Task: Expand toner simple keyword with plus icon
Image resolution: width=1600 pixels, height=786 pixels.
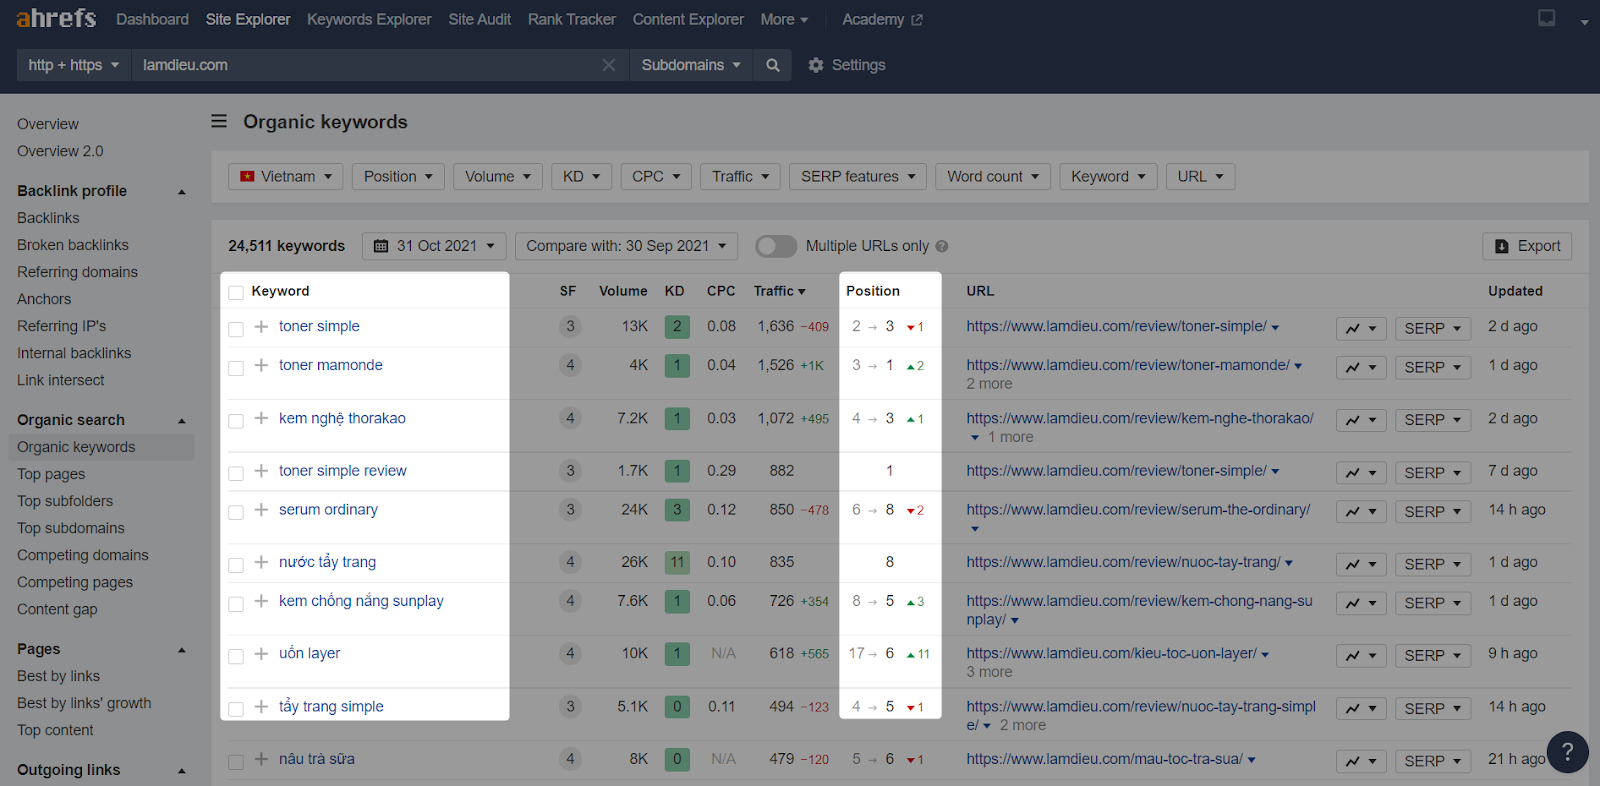Action: [261, 326]
